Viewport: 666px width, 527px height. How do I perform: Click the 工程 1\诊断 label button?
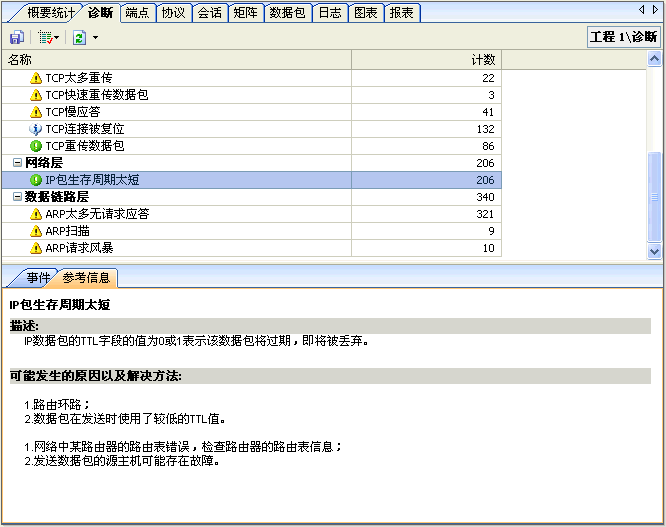pos(623,37)
